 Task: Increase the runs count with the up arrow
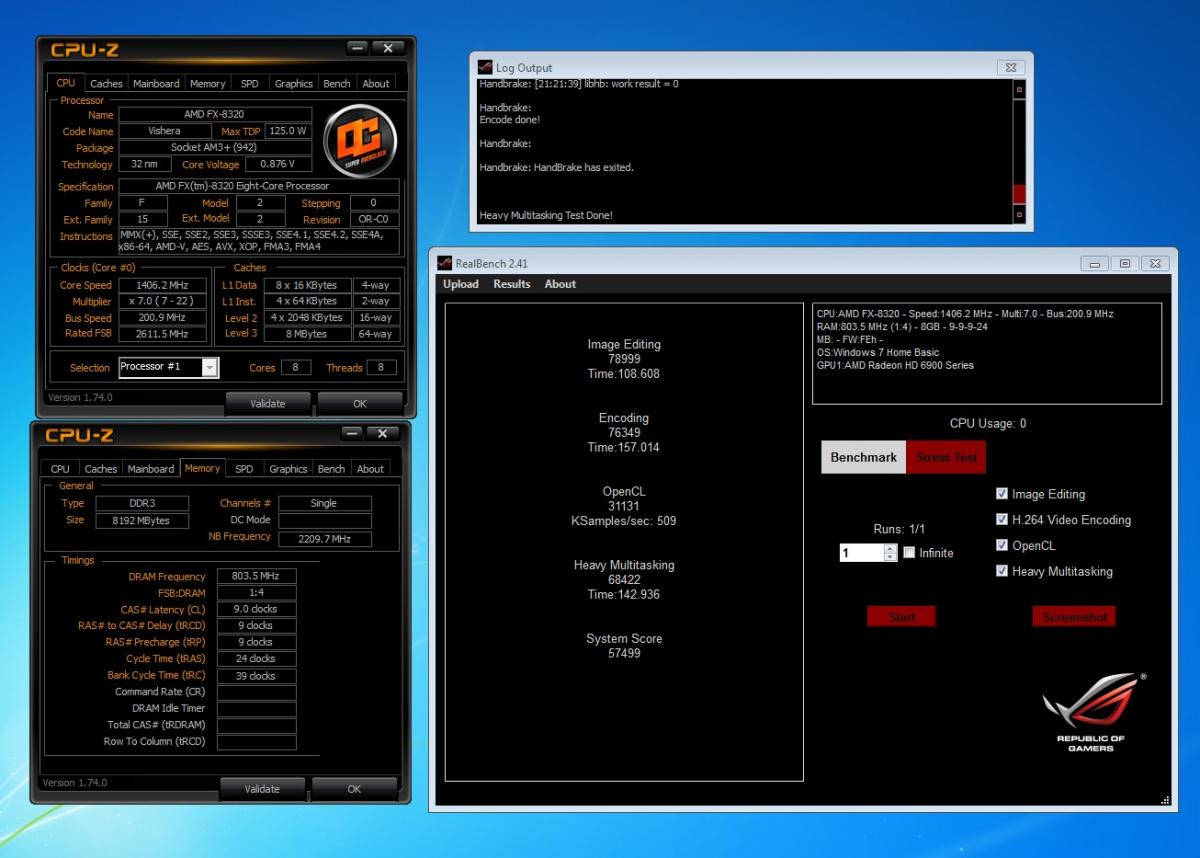(x=891, y=548)
